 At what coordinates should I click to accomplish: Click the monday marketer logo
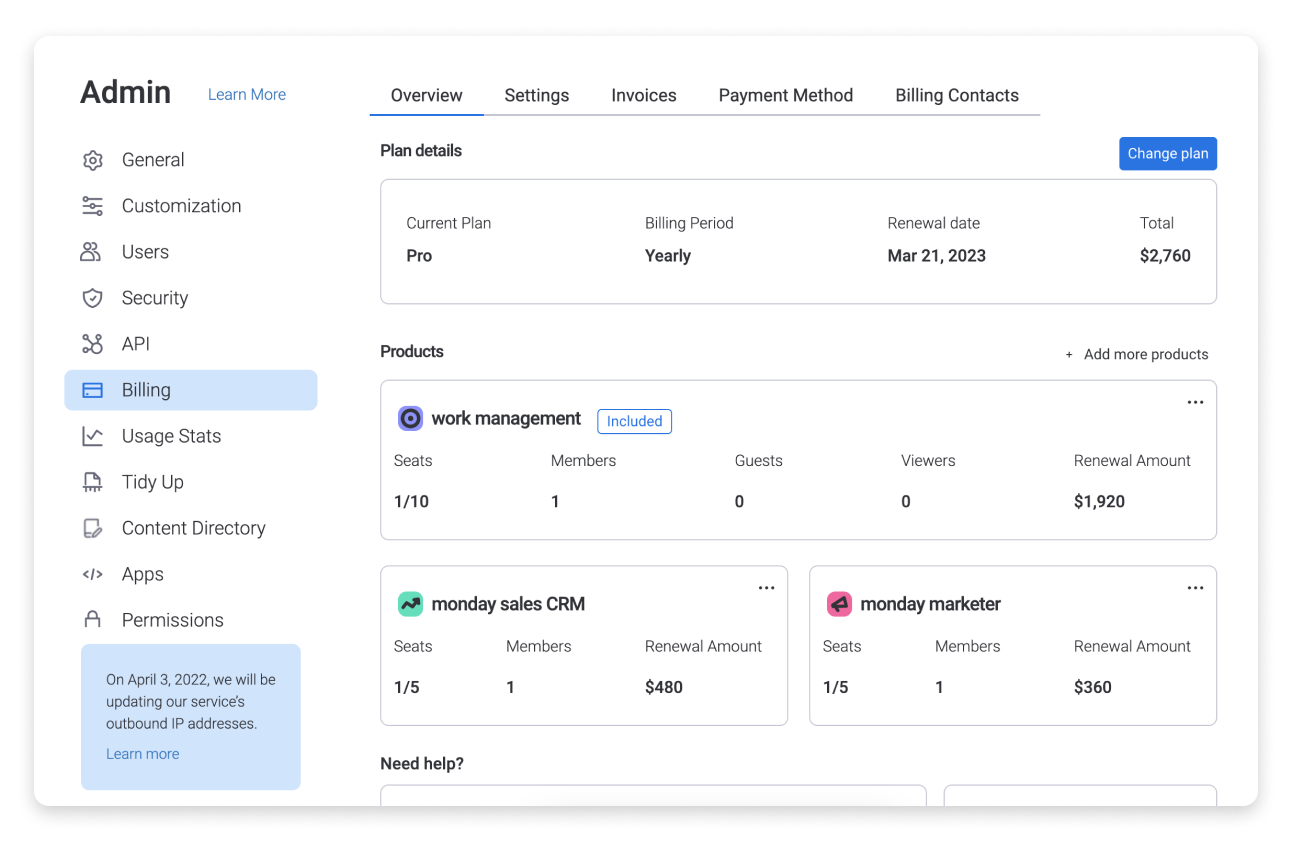click(x=839, y=604)
